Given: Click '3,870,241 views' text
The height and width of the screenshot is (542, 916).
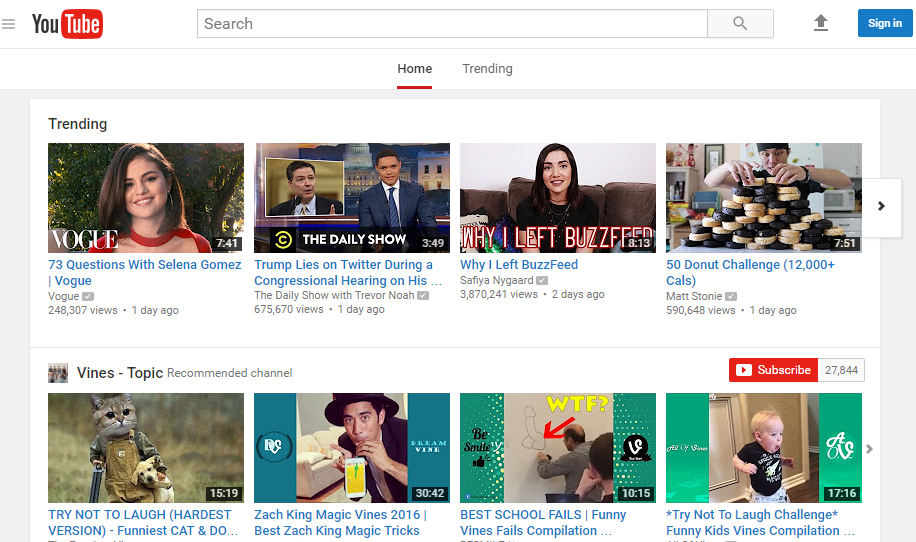Looking at the screenshot, I should point(499,294).
